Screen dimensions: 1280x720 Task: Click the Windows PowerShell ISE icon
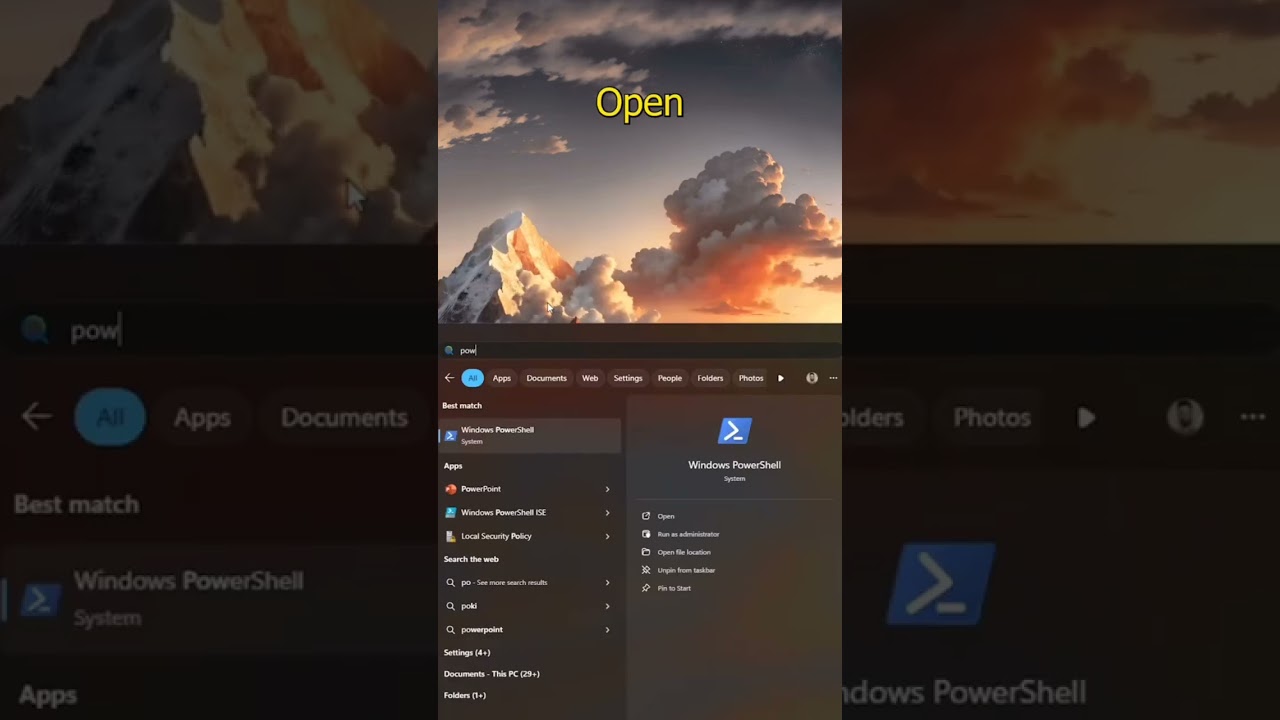[451, 512]
